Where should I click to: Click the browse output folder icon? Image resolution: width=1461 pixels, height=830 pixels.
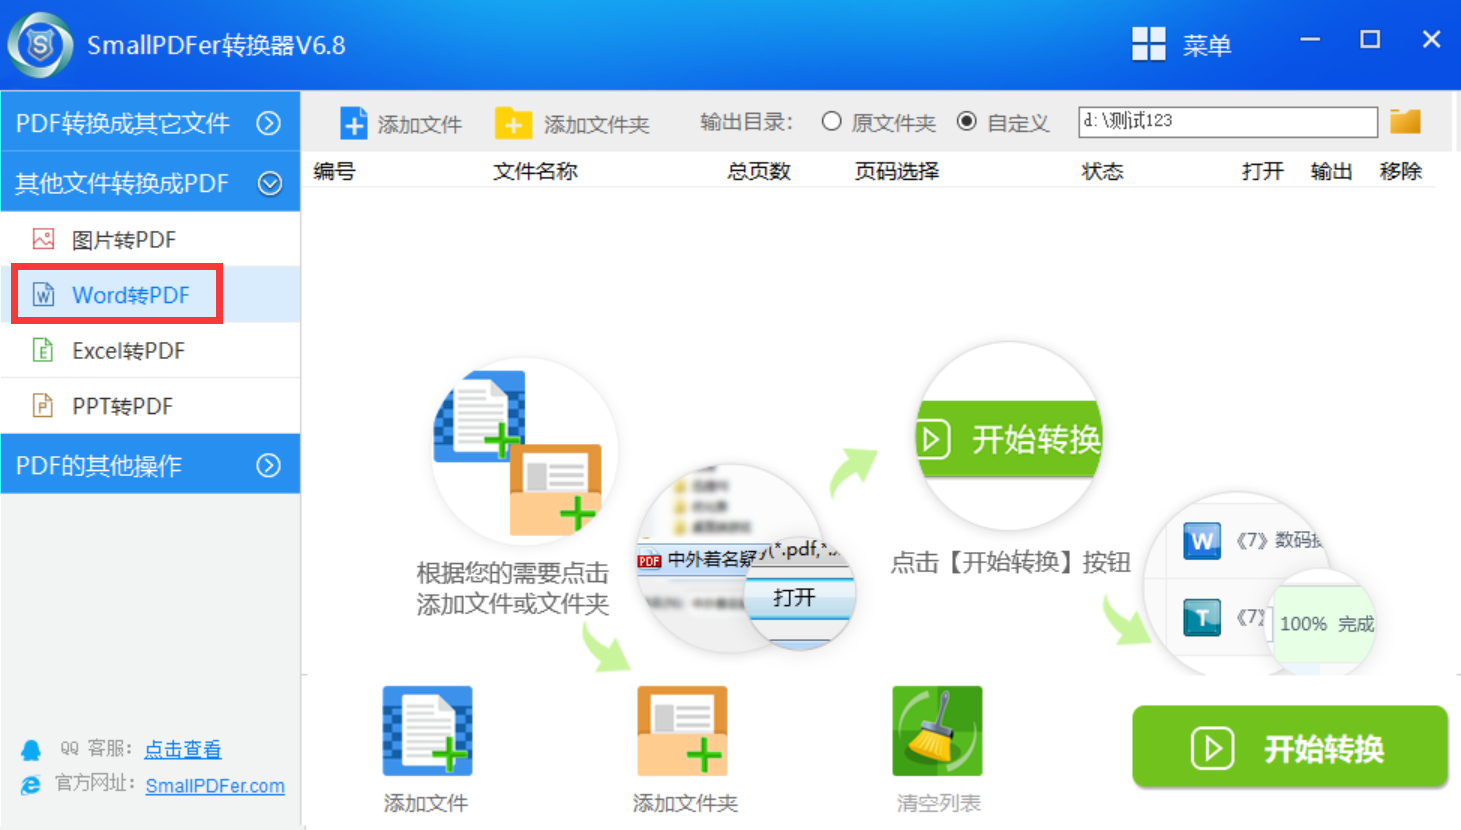tap(1405, 122)
